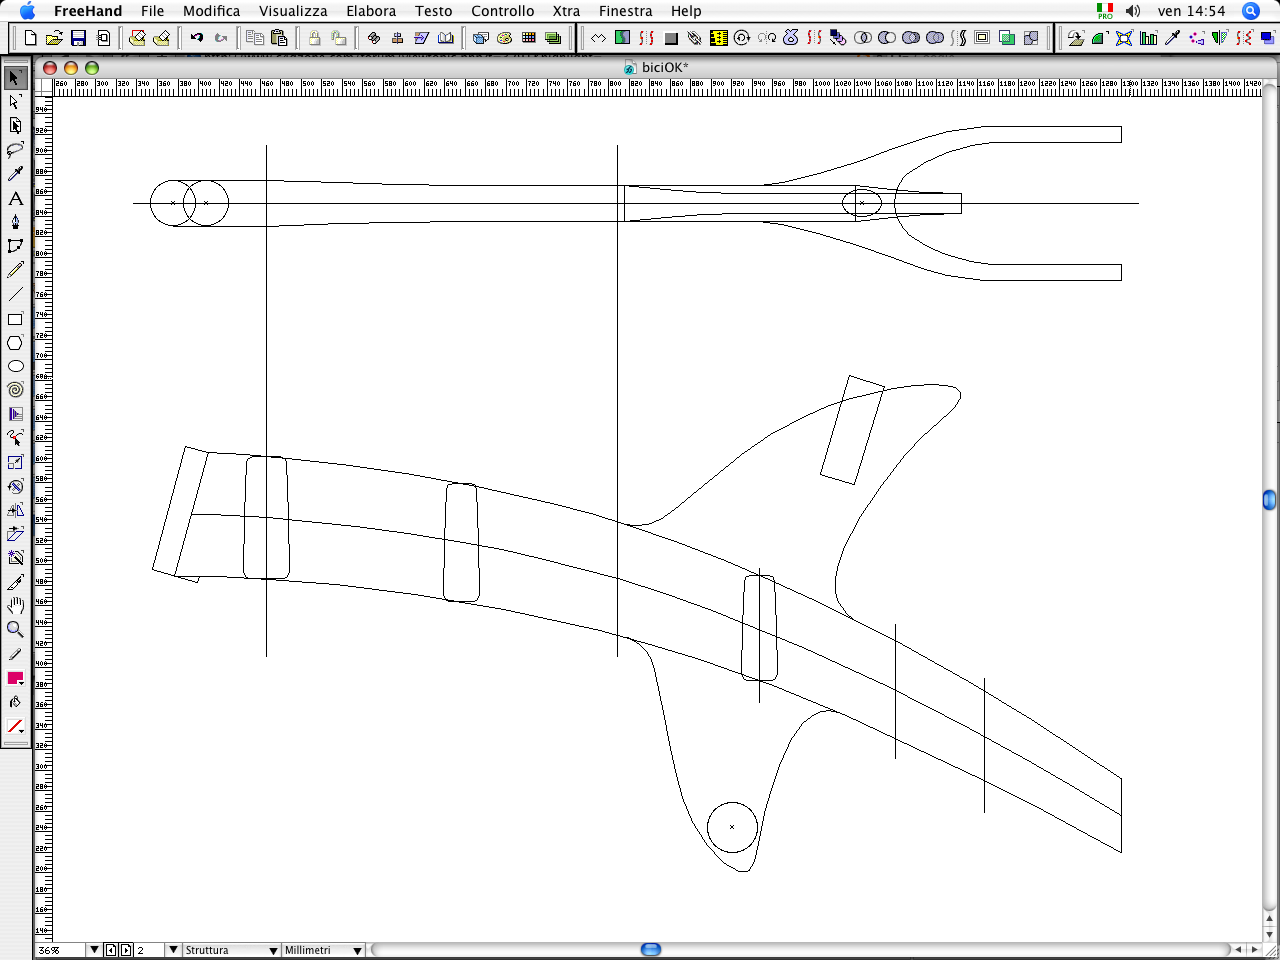Select the Pencil tool

pos(15,270)
